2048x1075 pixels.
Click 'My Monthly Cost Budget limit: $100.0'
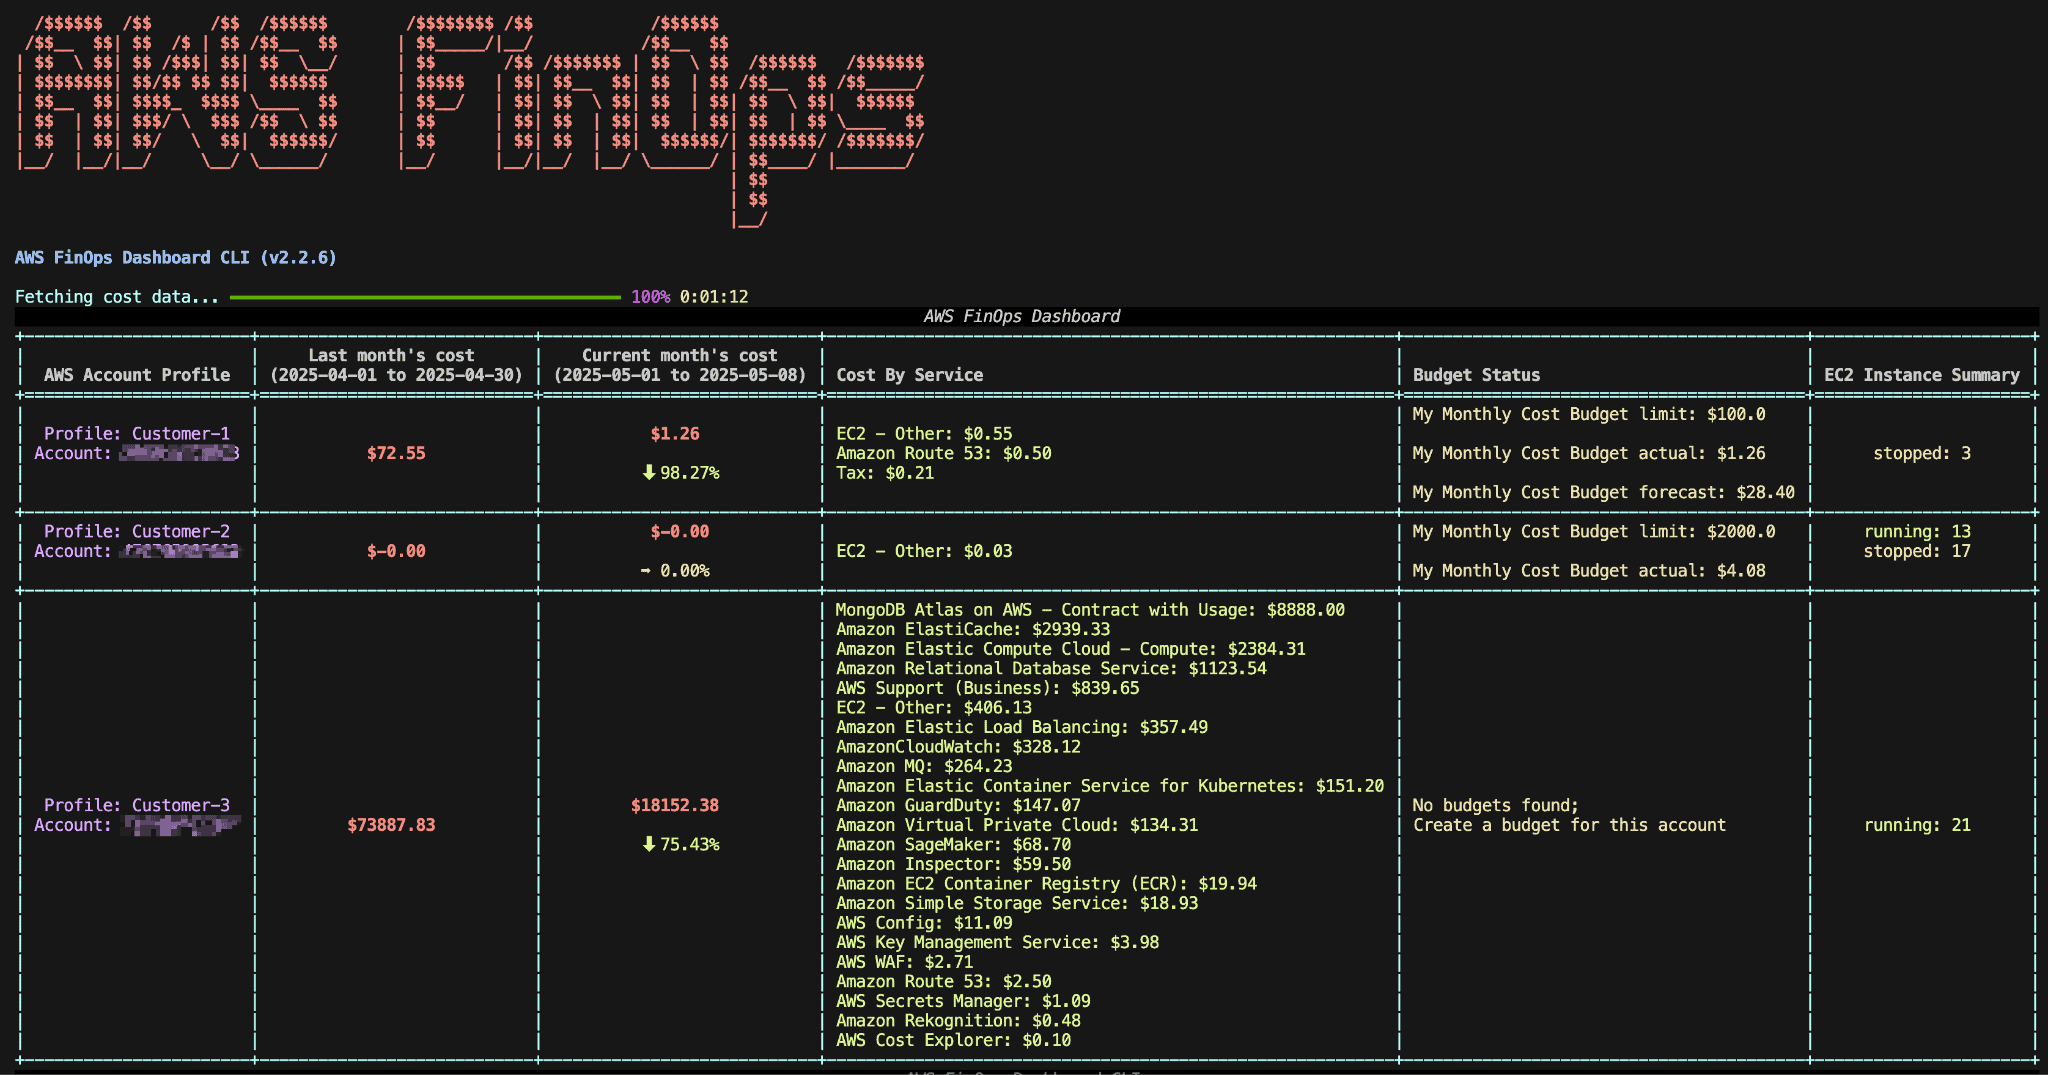(x=1589, y=414)
